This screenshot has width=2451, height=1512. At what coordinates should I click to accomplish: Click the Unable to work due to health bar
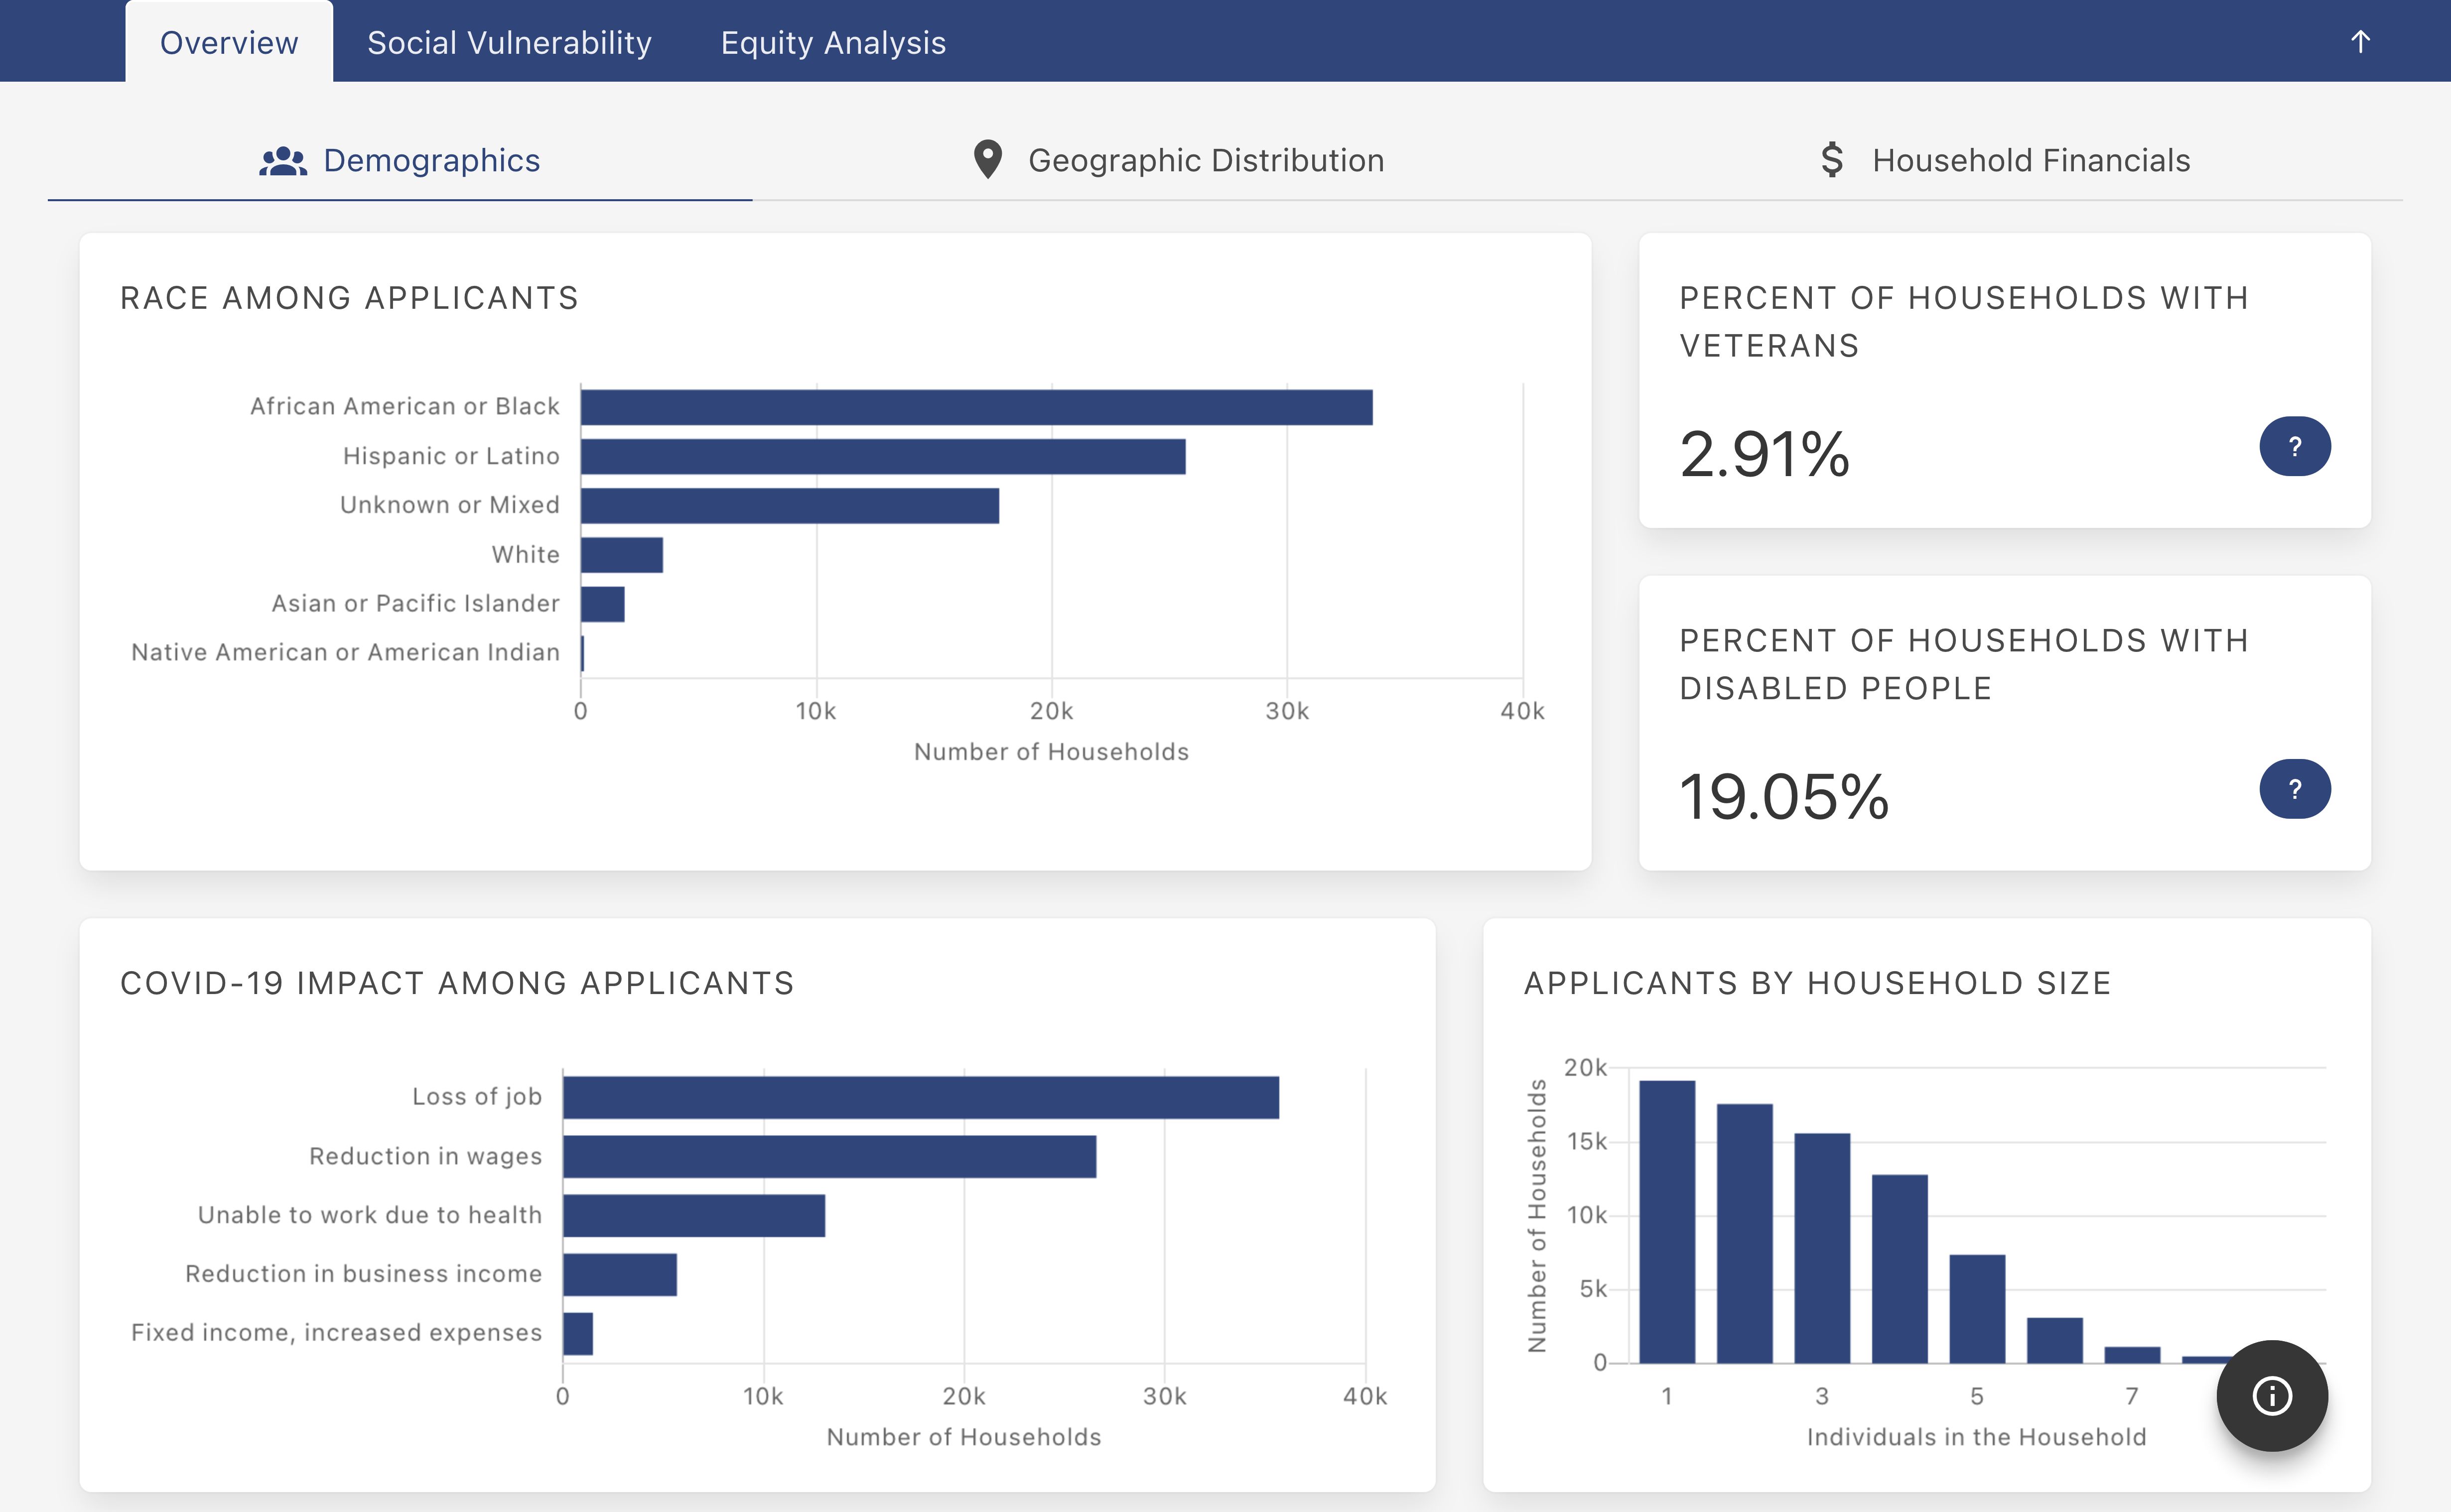point(693,1215)
